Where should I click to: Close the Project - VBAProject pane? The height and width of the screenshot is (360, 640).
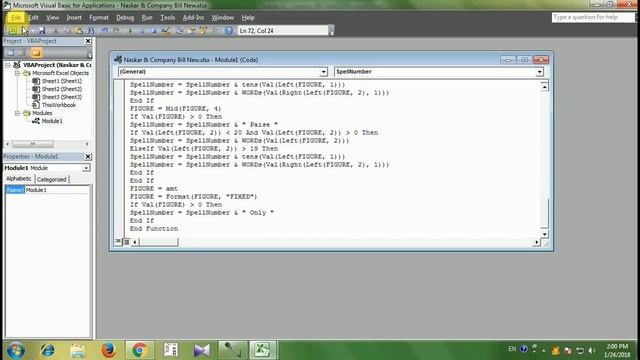(88, 41)
